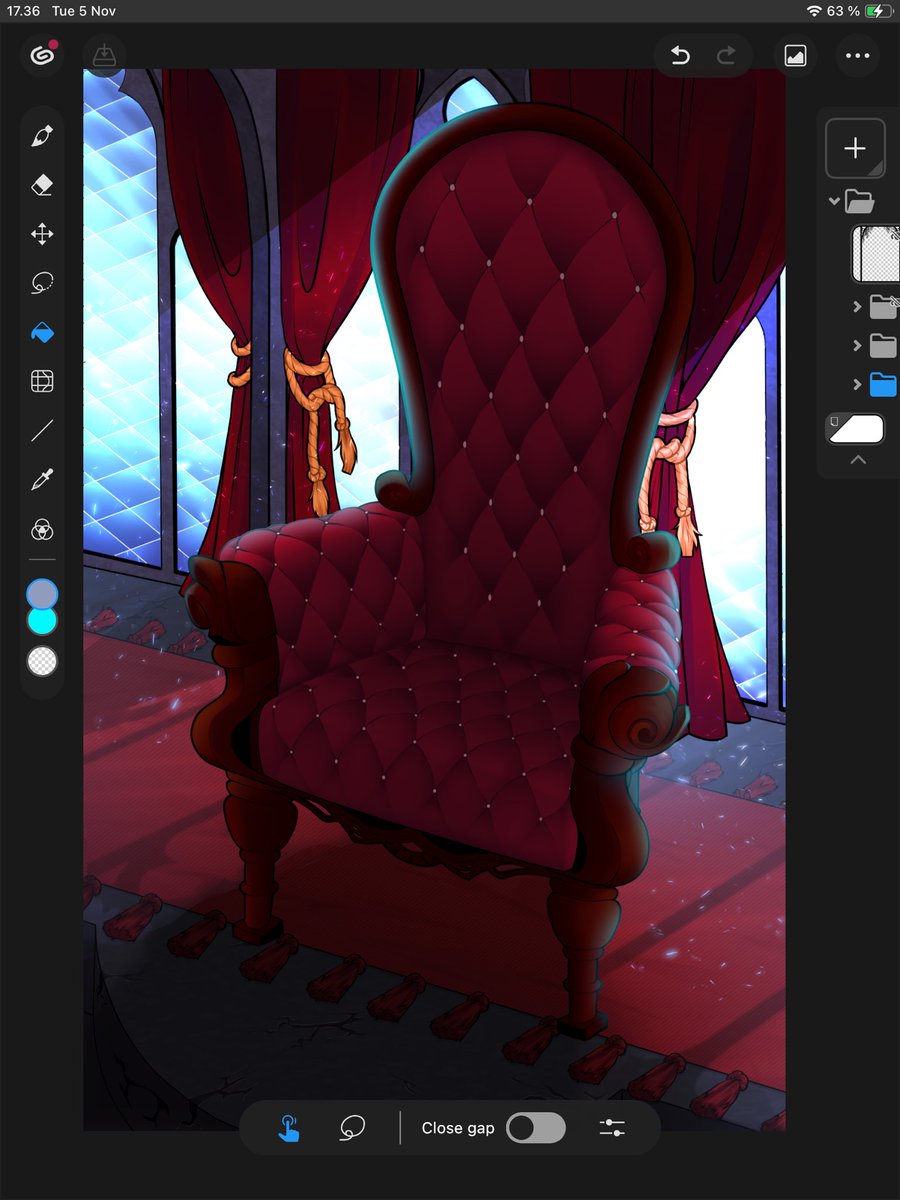Image resolution: width=900 pixels, height=1200 pixels.
Task: Switch fill mode to tap fill
Action: click(x=288, y=1128)
